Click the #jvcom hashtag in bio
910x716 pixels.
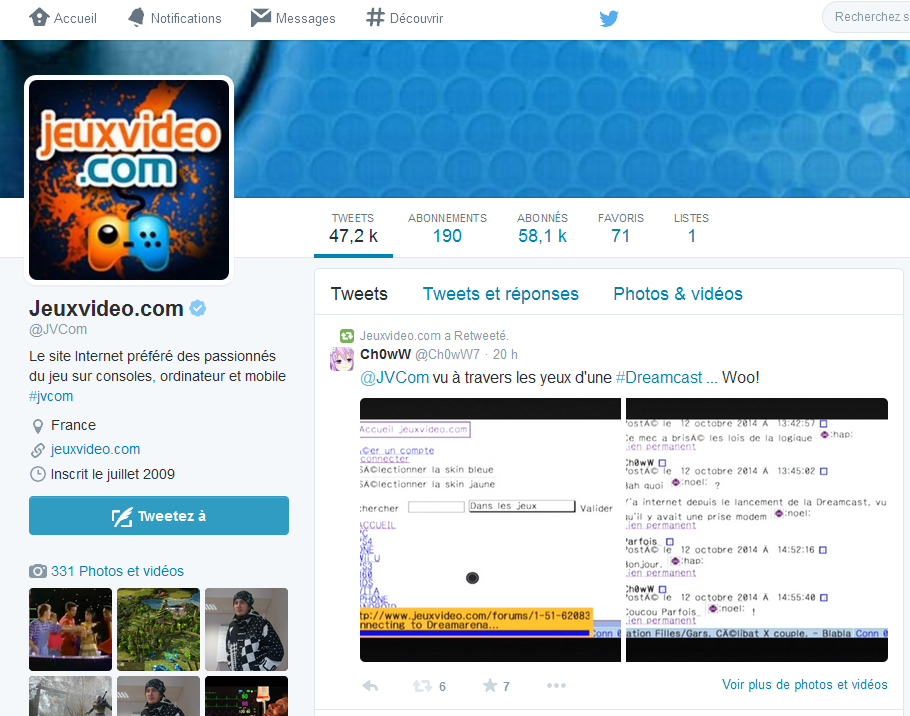(x=51, y=396)
